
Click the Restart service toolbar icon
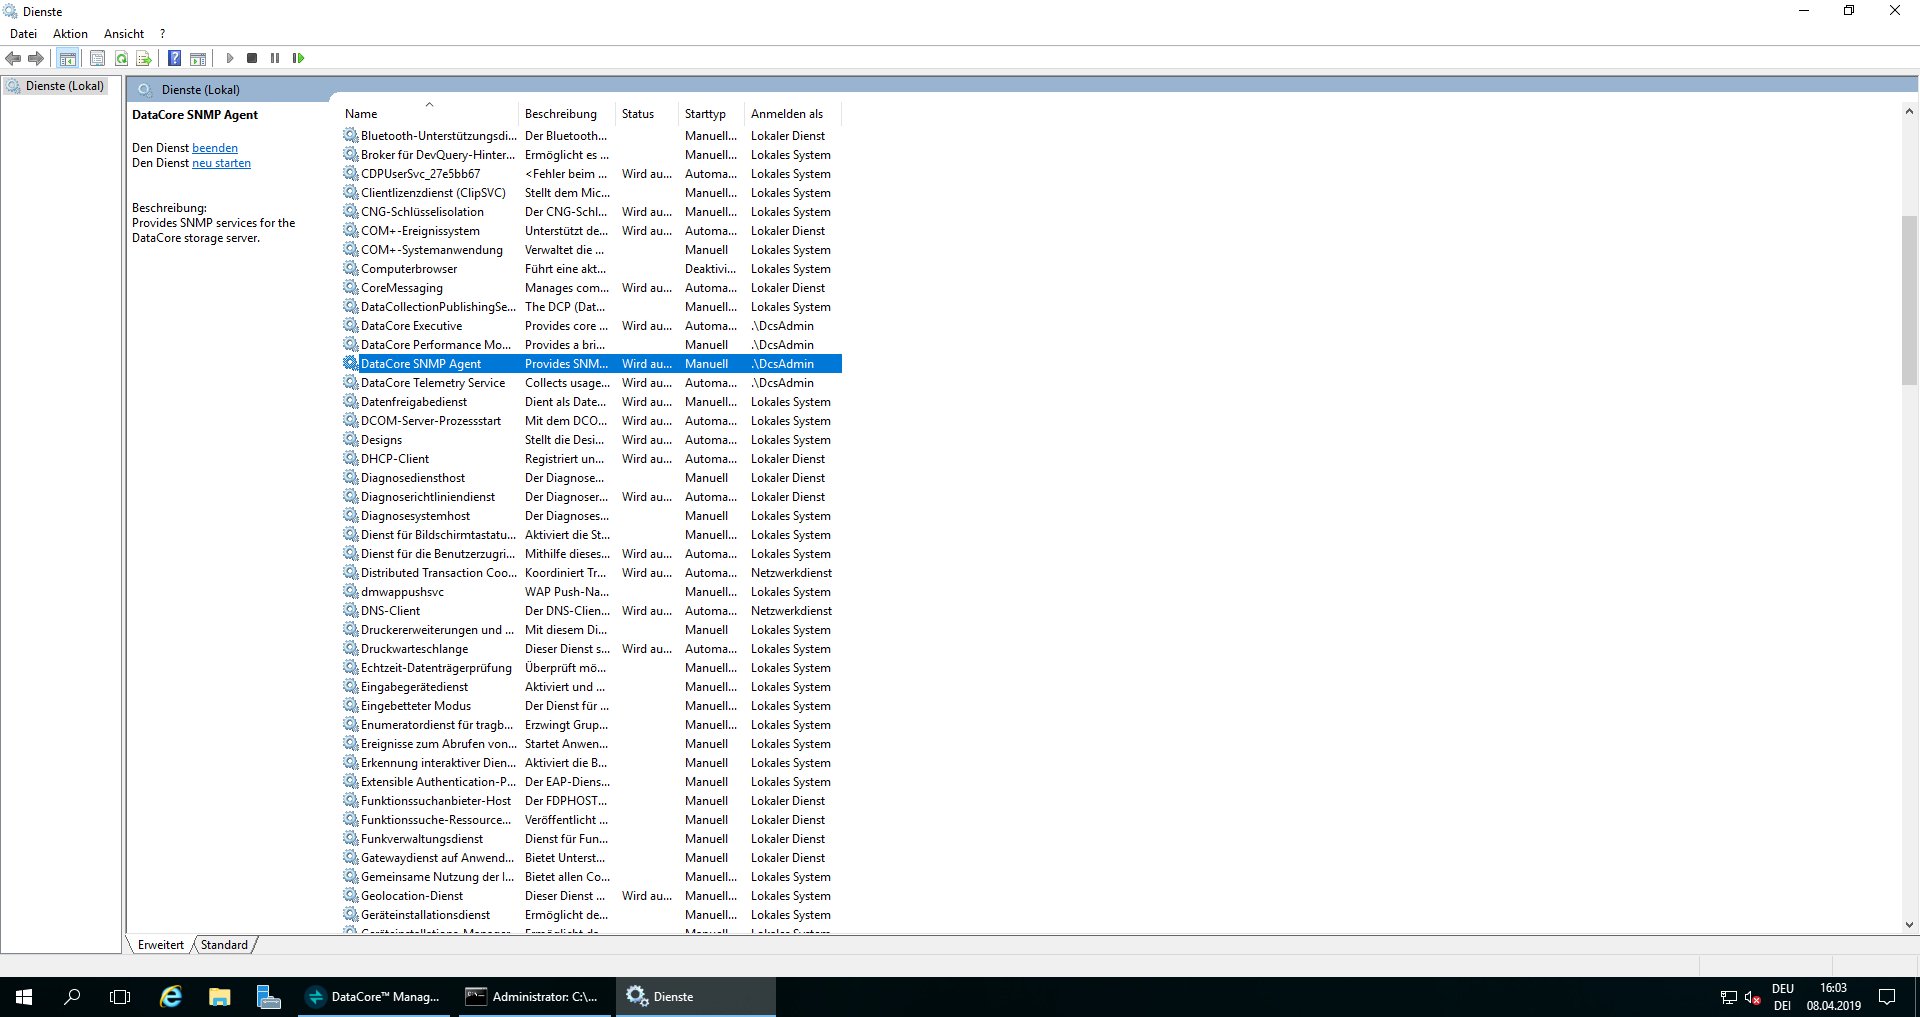tap(298, 58)
